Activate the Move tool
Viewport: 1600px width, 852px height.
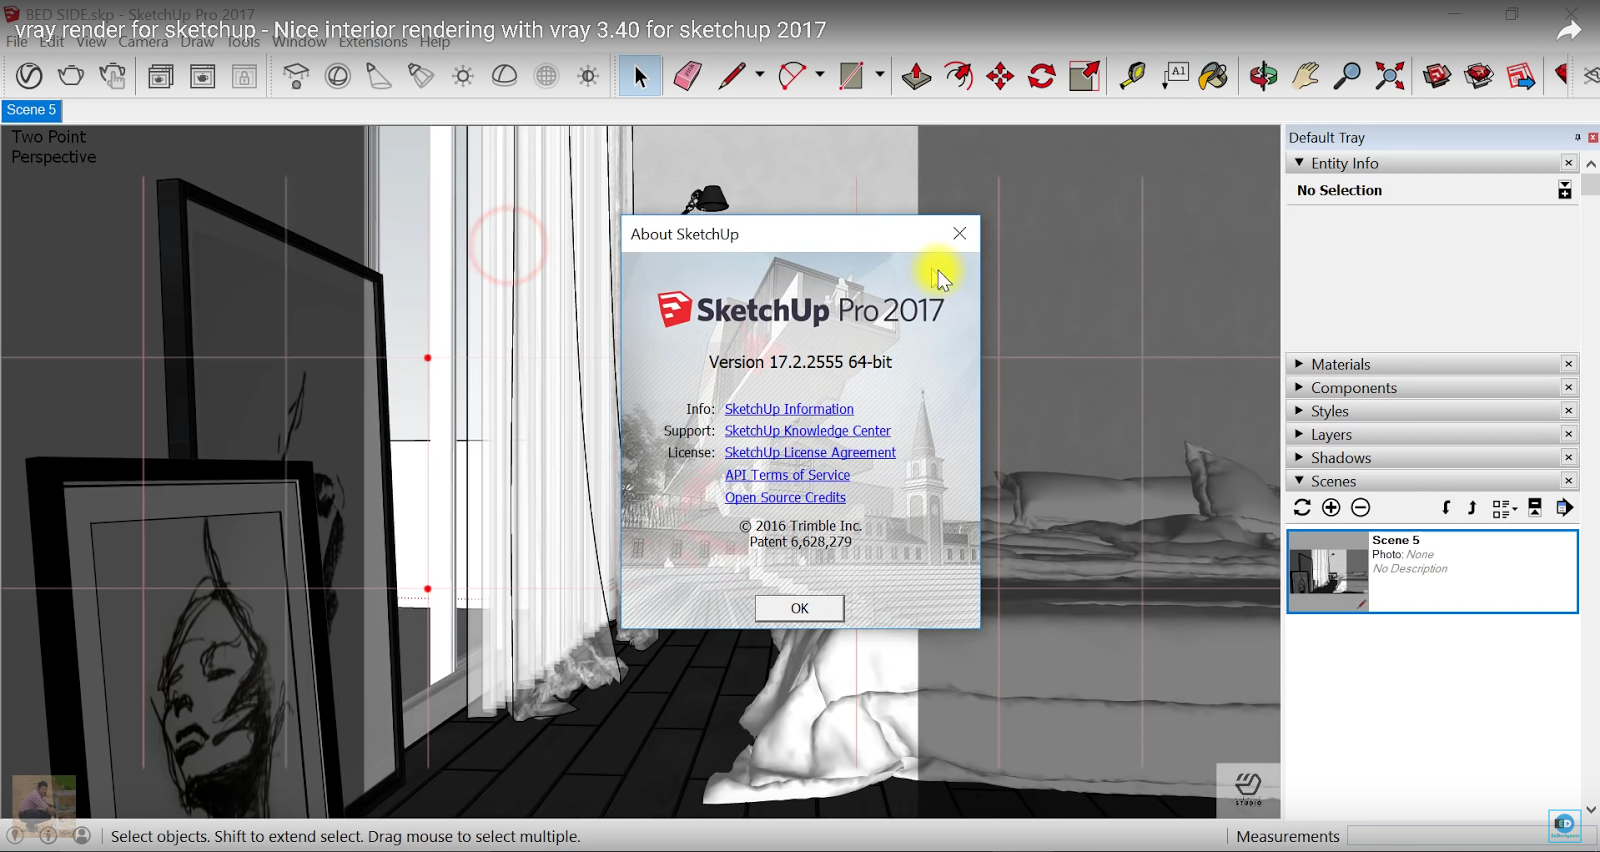click(1000, 76)
